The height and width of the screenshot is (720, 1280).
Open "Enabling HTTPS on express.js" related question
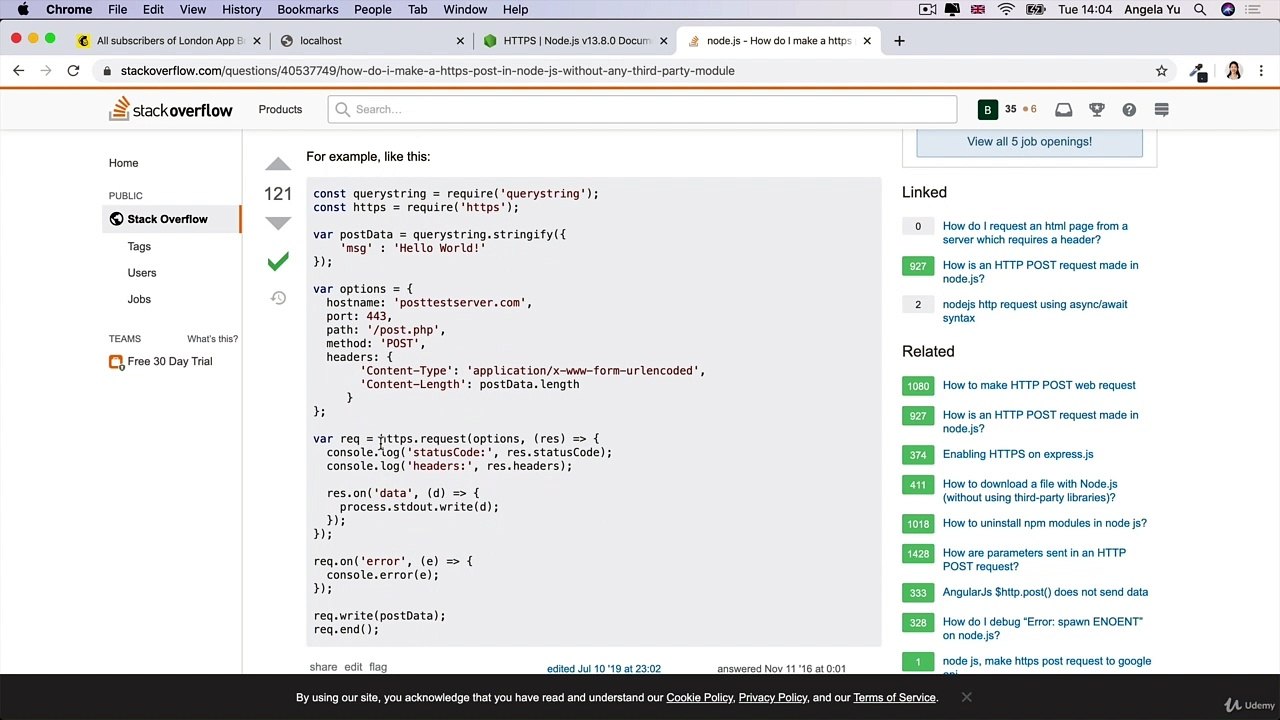tap(1018, 454)
